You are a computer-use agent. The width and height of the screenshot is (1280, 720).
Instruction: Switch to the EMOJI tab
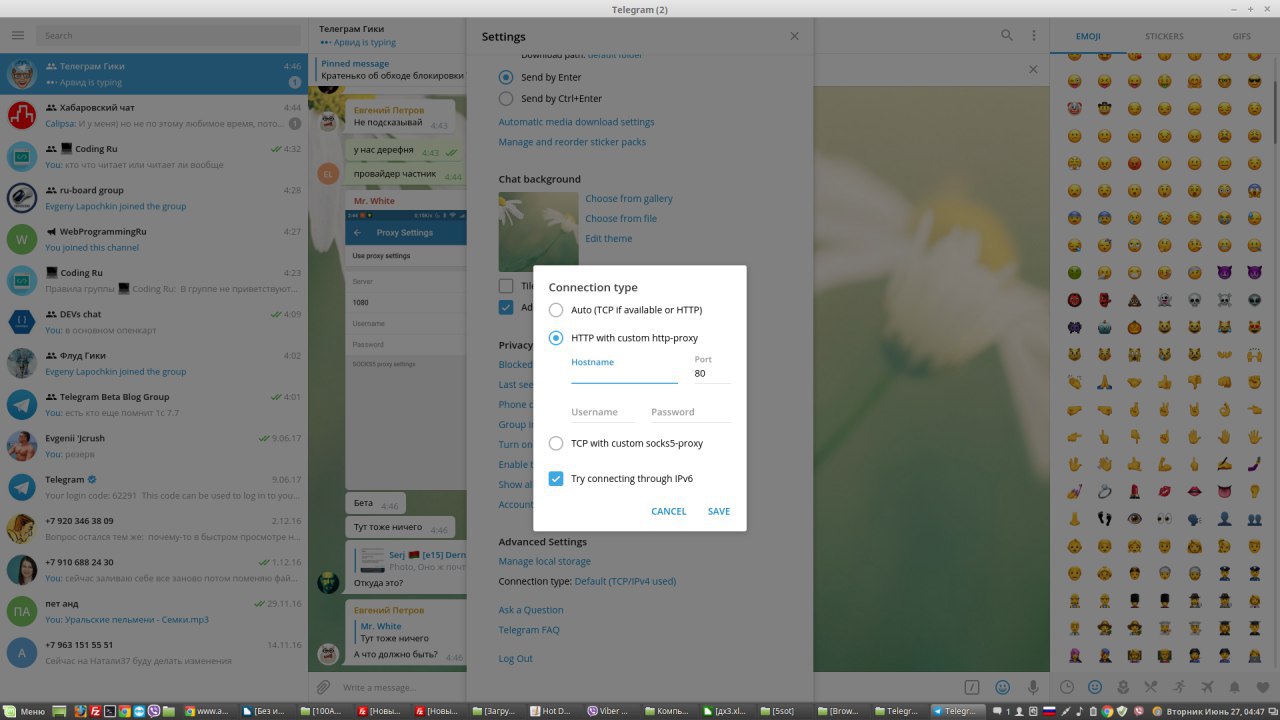point(1088,36)
